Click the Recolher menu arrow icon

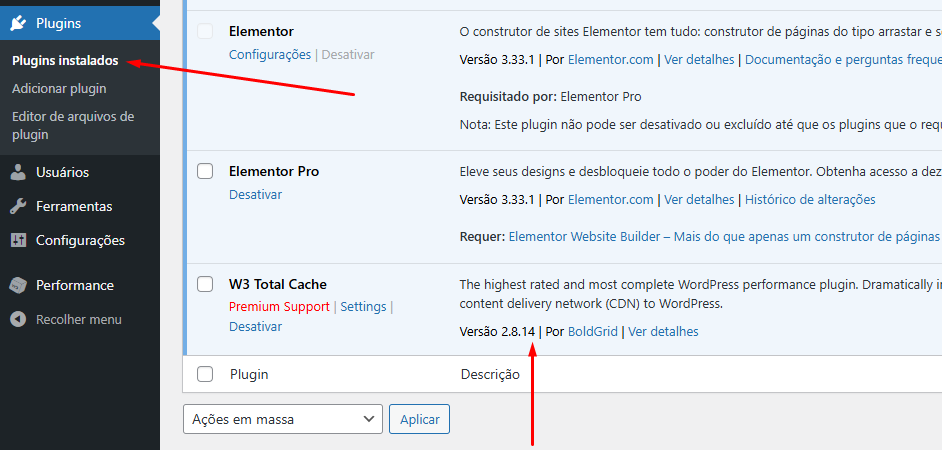pyautogui.click(x=19, y=320)
